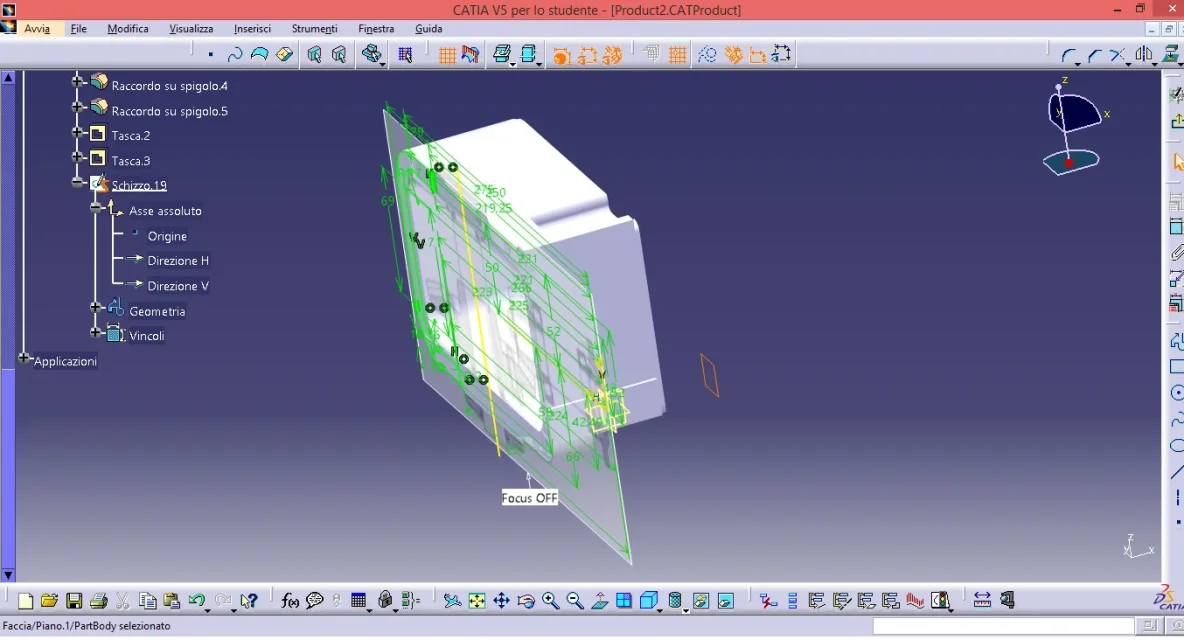This screenshot has width=1184, height=640.
Task: Toggle the Construction/Standard Element icon
Action: [x=707, y=55]
